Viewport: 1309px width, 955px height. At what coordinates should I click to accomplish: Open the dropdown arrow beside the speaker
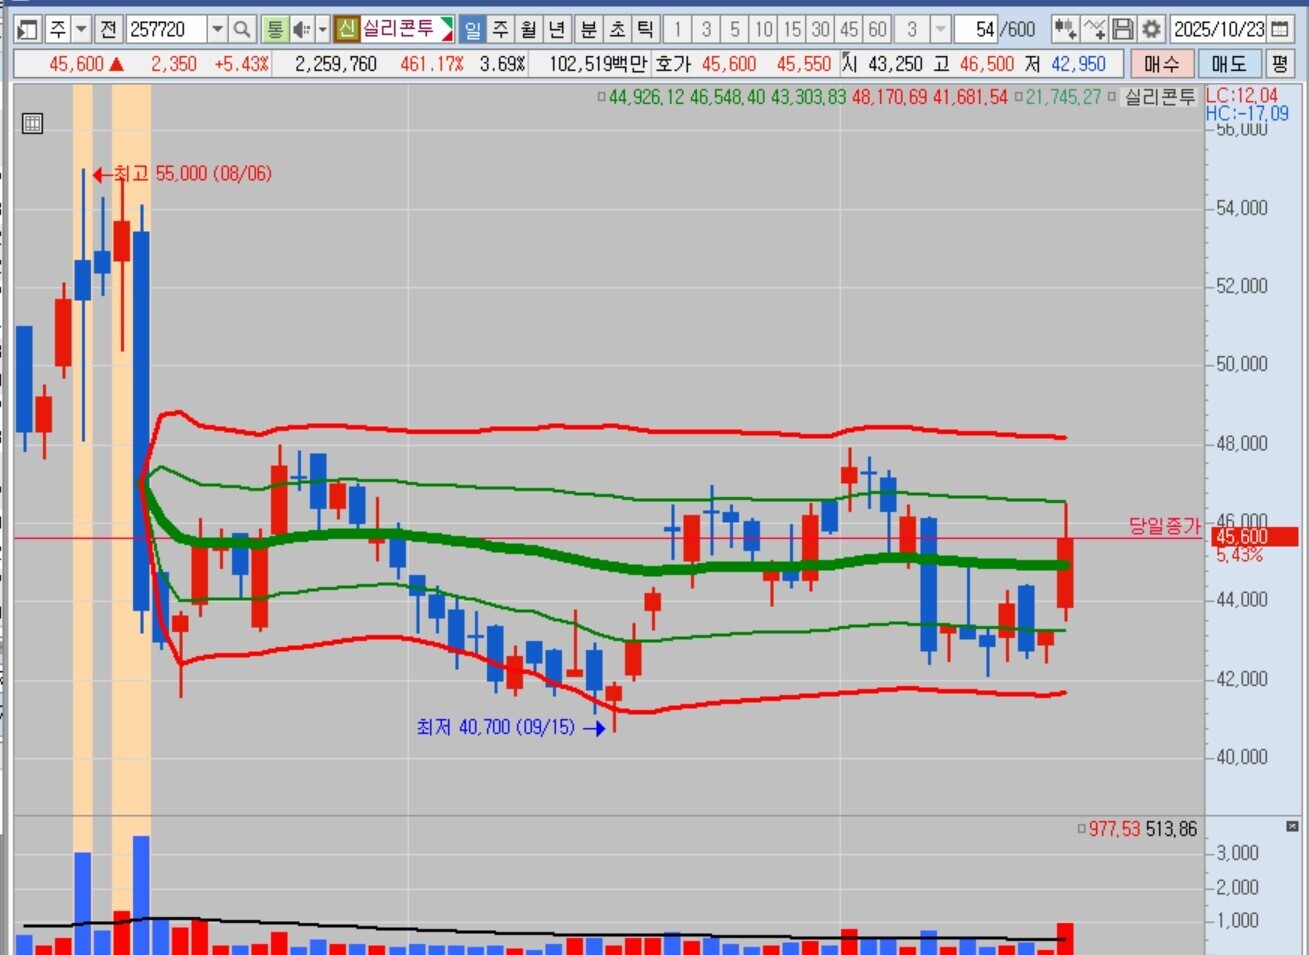(x=322, y=29)
